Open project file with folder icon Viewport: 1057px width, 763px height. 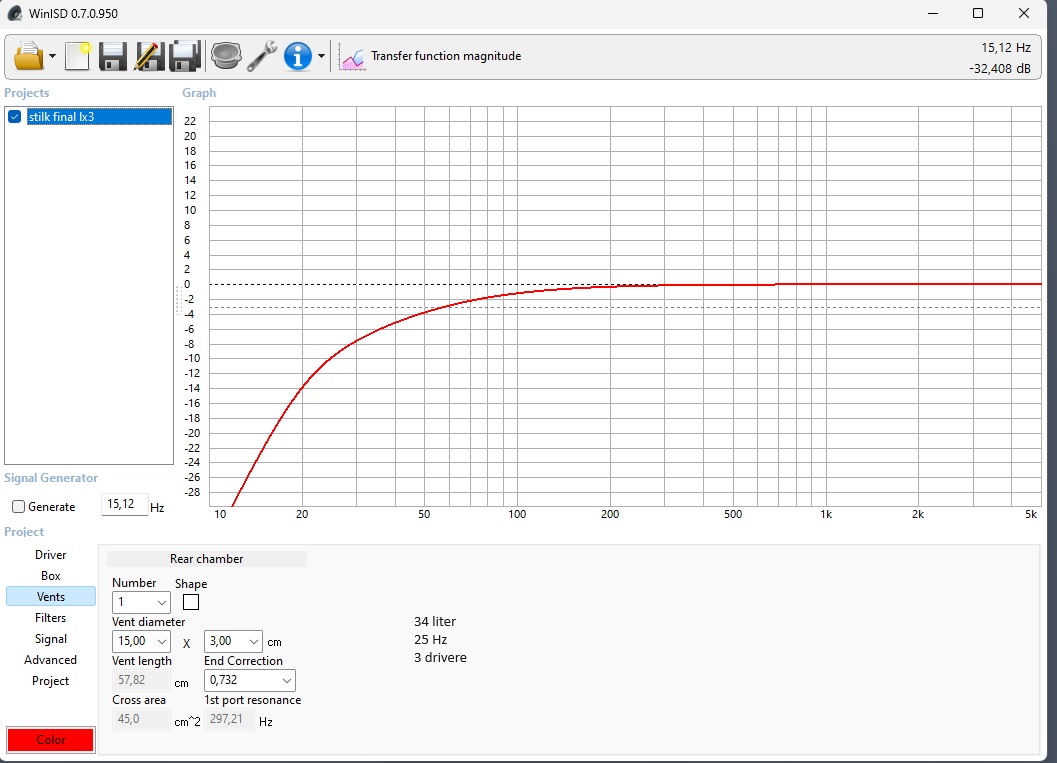(x=28, y=57)
